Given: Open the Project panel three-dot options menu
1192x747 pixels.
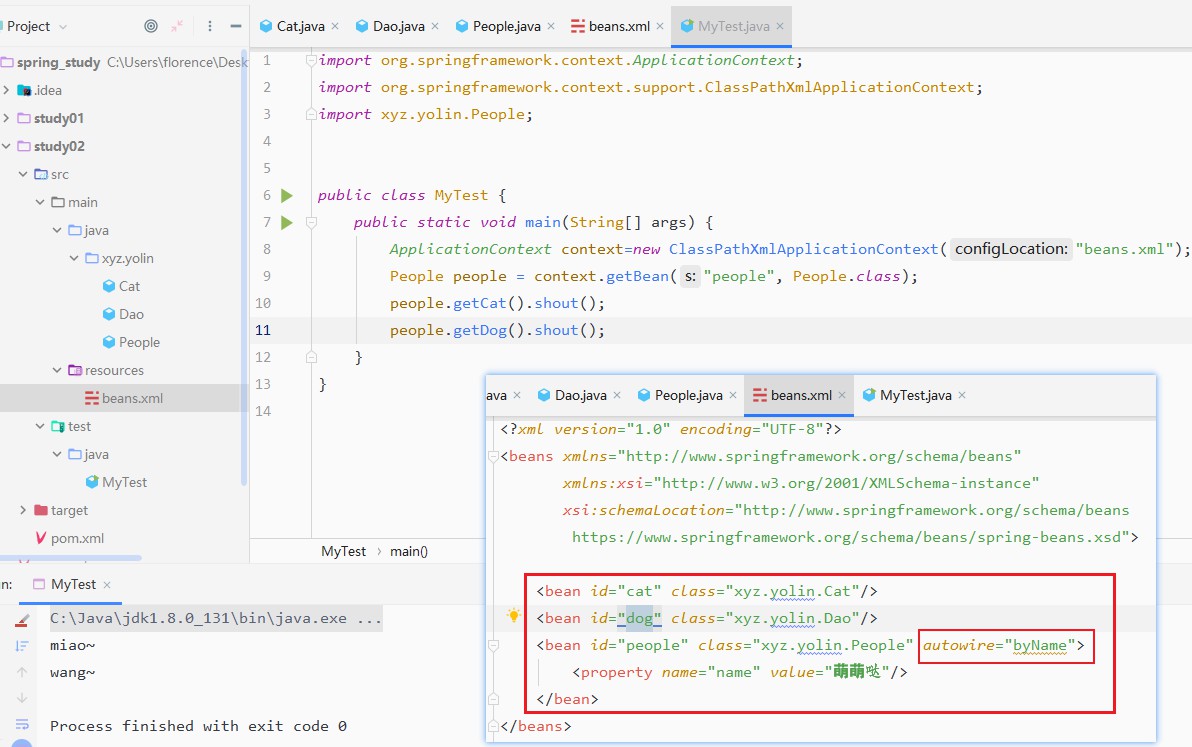Looking at the screenshot, I should 209,26.
